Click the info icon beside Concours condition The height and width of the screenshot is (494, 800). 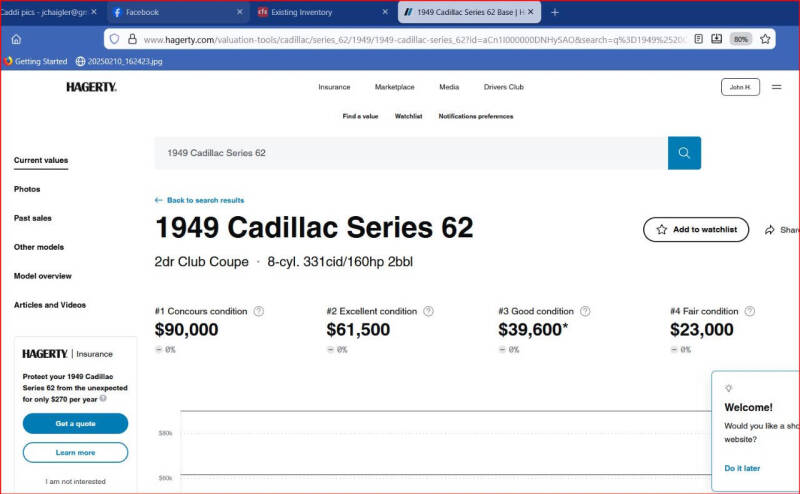point(259,311)
